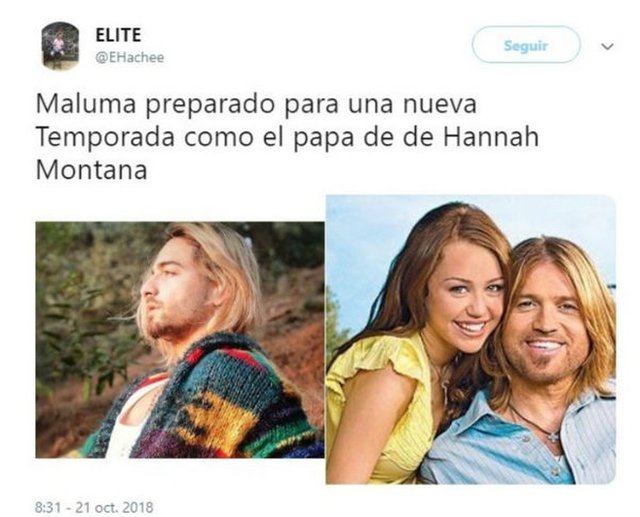This screenshot has height=517, width=640.
Task: Open the left photo with colorful knit sweater
Action: click(x=180, y=339)
